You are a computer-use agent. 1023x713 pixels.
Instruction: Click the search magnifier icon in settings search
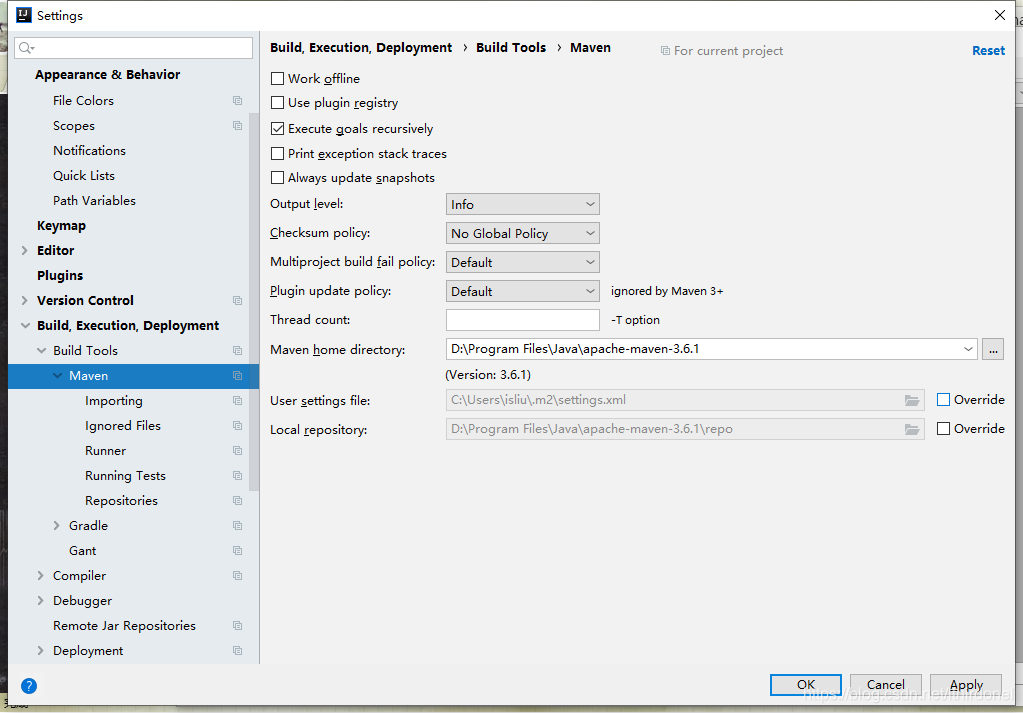pyautogui.click(x=26, y=48)
